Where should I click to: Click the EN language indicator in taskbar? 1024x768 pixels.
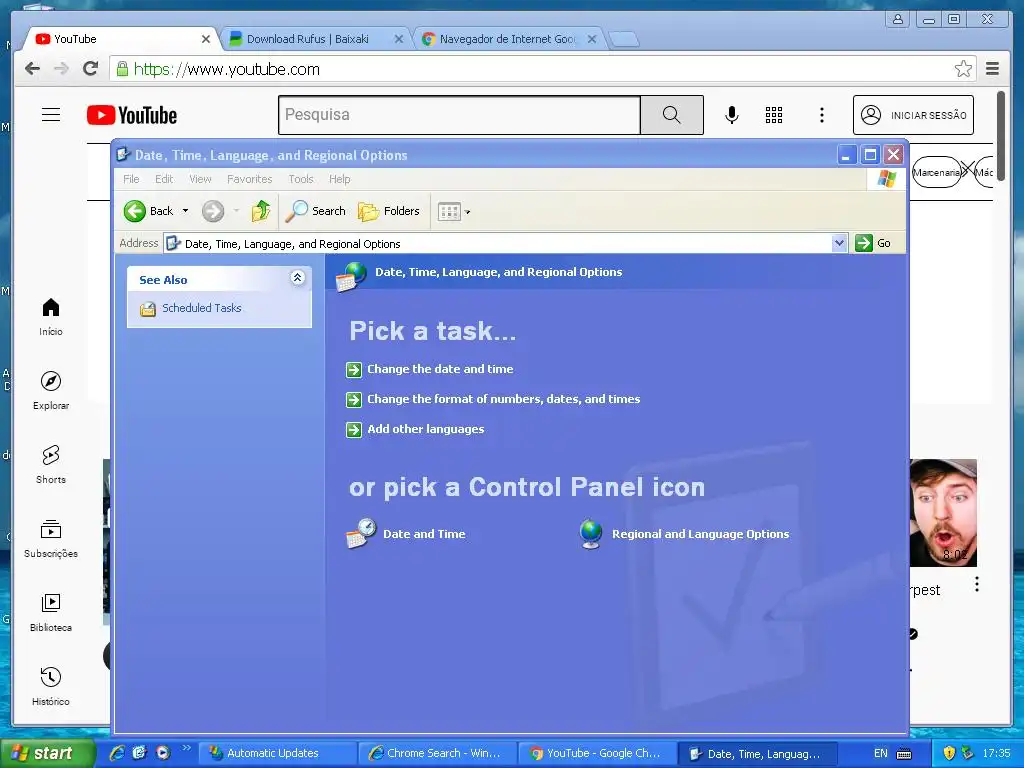(x=880, y=754)
